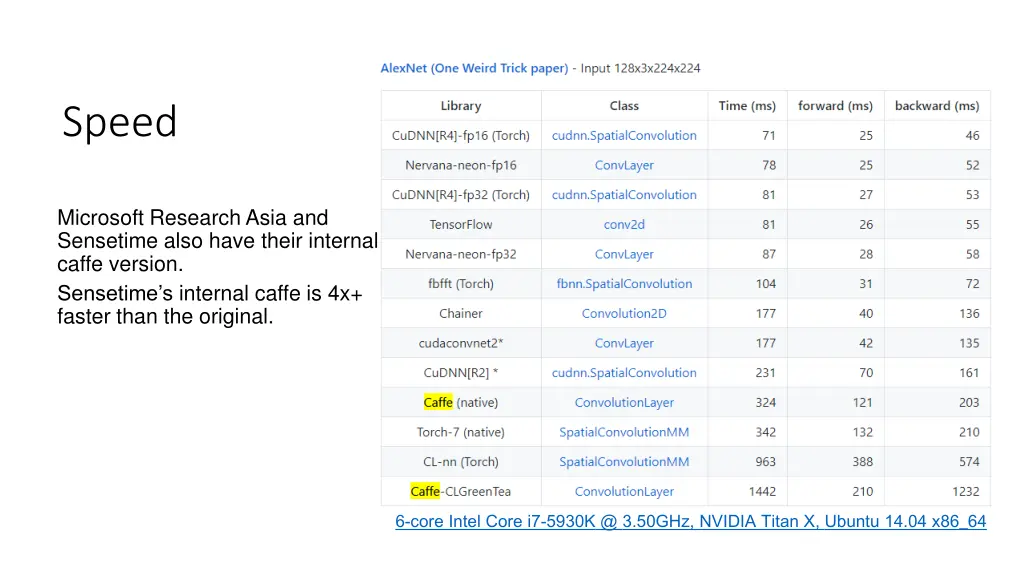The width and height of the screenshot is (1024, 576).
Task: Open cudnn.SpatialConvolution link in CuDNN[R4]-fp32 row
Action: pyautogui.click(x=624, y=195)
